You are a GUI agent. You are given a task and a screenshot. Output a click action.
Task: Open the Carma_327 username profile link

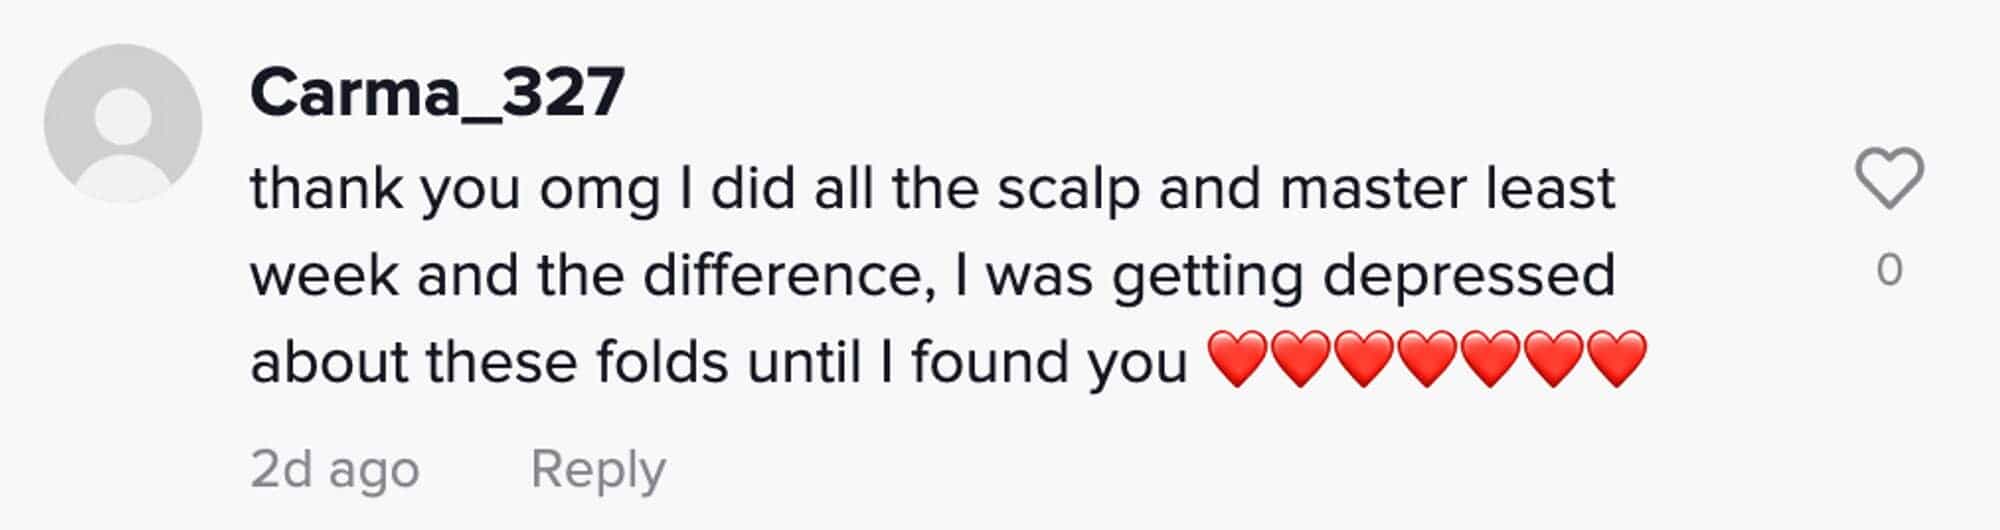point(437,93)
